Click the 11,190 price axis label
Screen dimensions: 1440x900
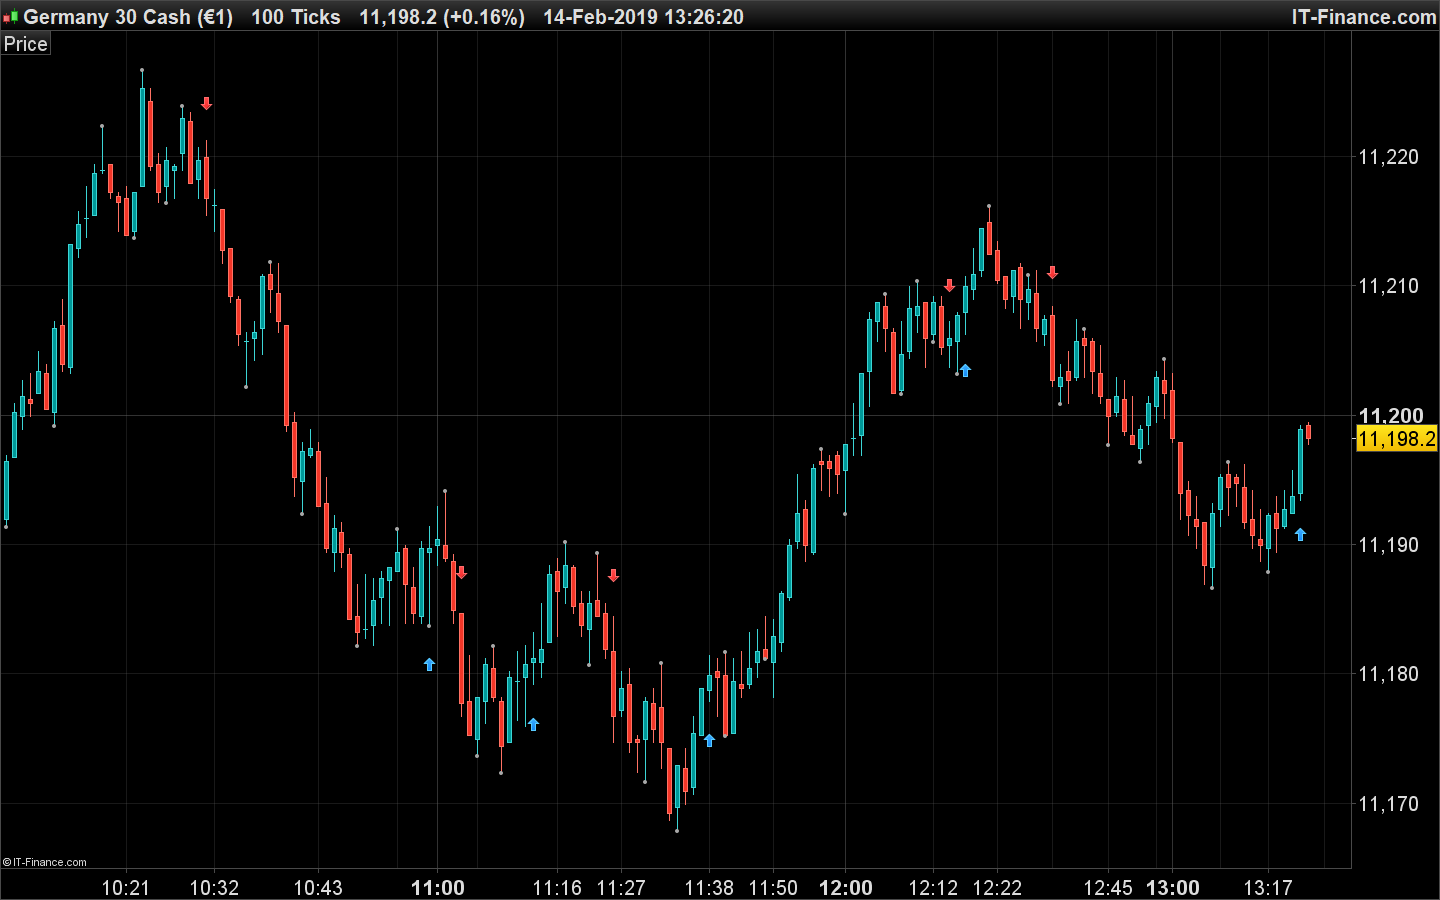pyautogui.click(x=1388, y=545)
